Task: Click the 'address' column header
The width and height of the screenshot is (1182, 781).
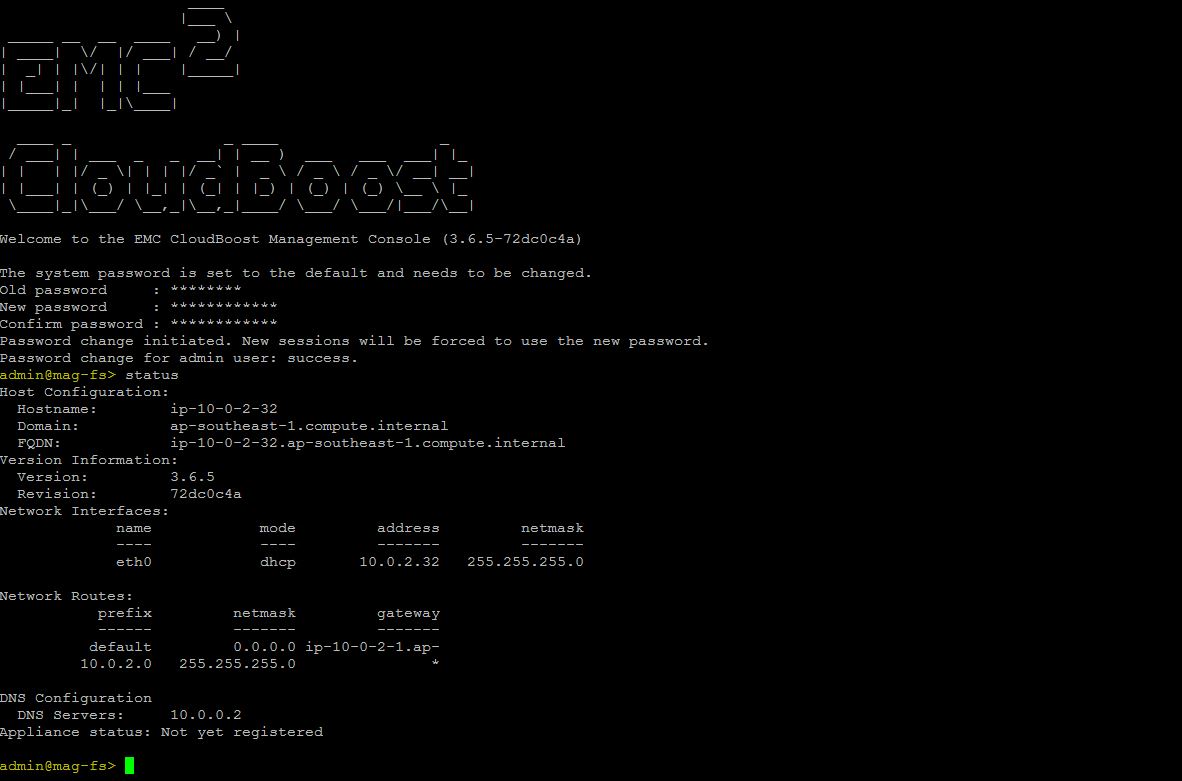Action: click(x=408, y=528)
